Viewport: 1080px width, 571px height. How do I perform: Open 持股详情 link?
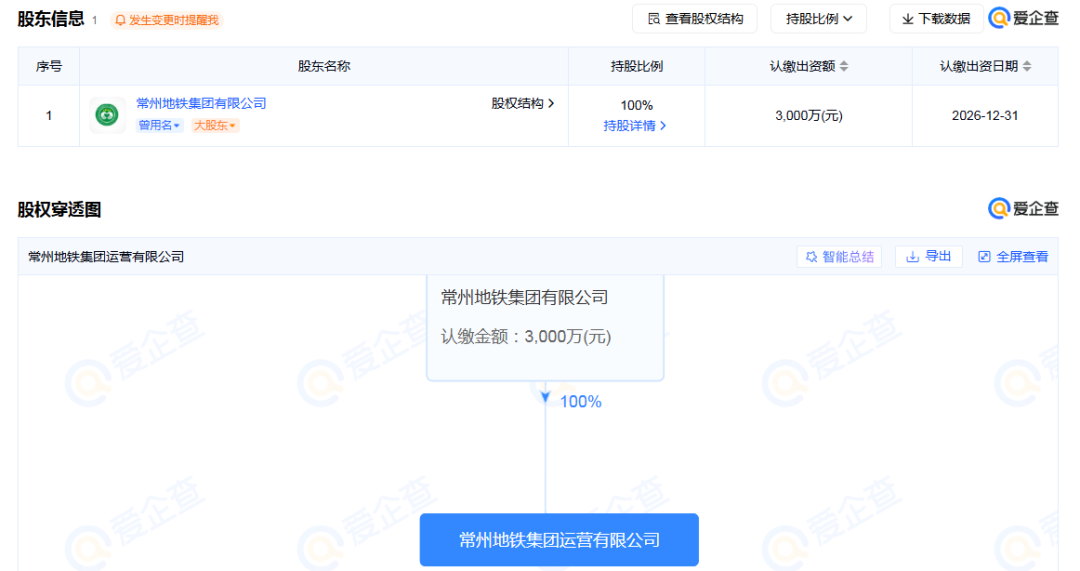click(634, 125)
